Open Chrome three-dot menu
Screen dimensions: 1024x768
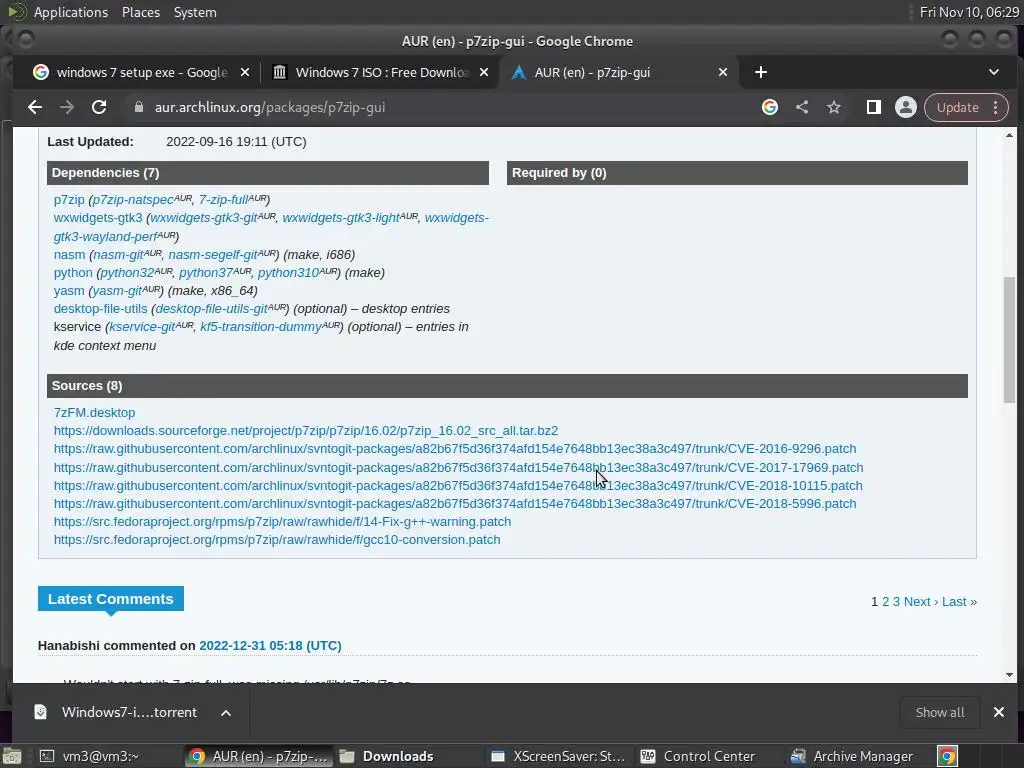[x=995, y=107]
